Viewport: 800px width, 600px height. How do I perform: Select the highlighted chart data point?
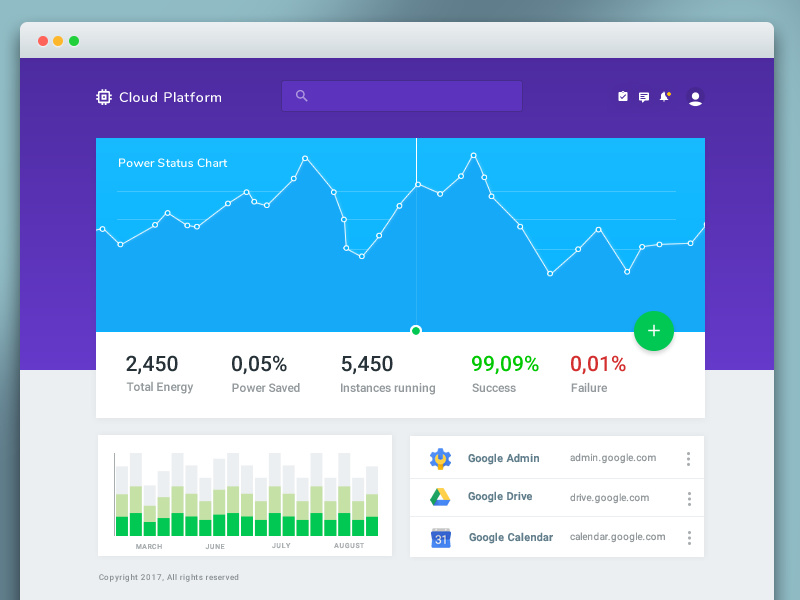416,330
